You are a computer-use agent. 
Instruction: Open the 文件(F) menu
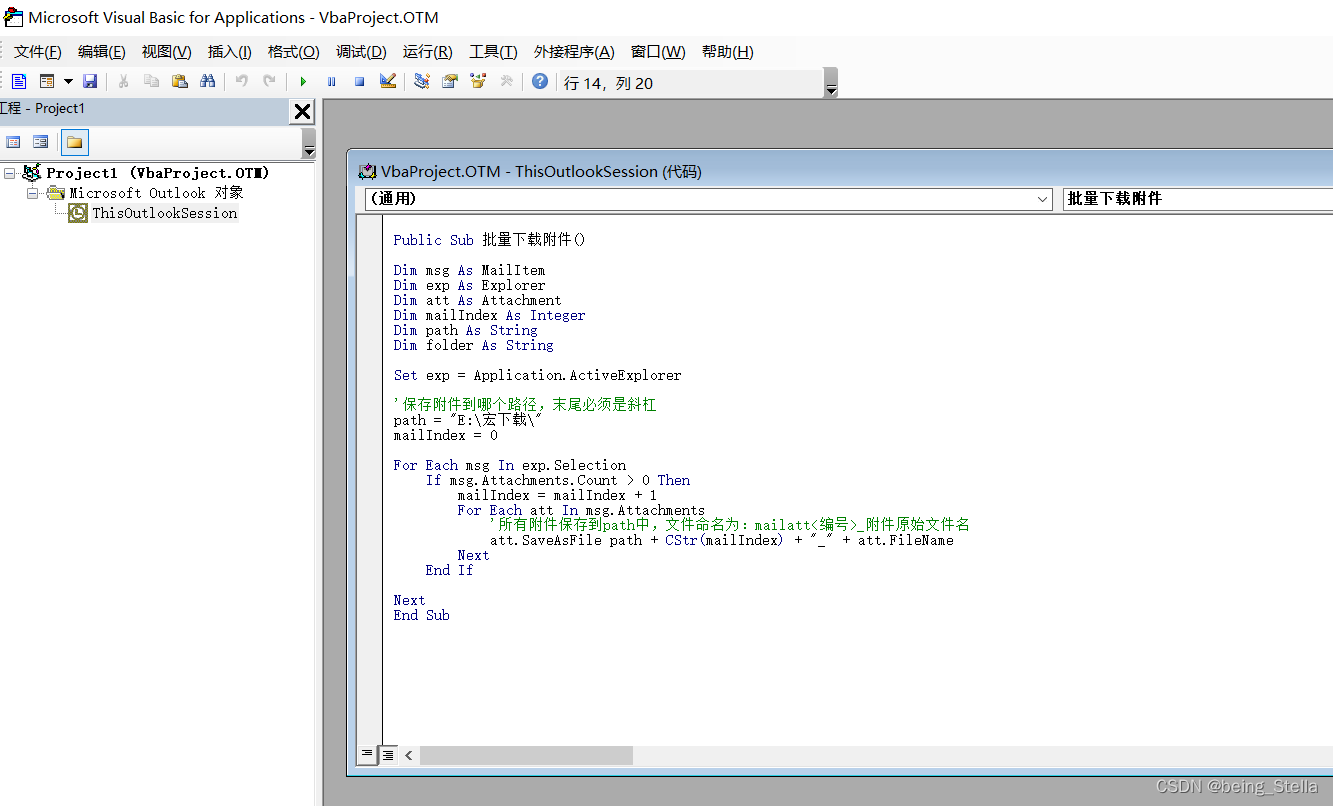coord(38,52)
